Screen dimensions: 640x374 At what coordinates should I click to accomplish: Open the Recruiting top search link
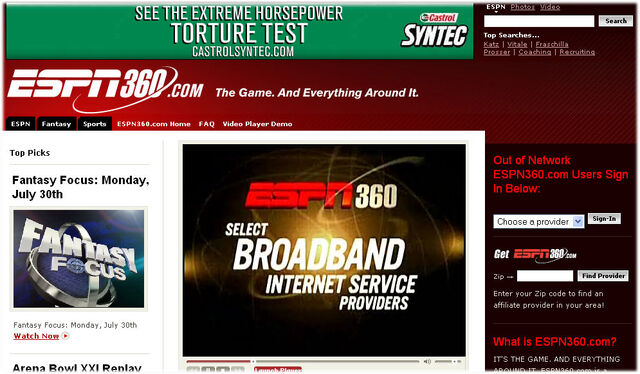coord(577,52)
